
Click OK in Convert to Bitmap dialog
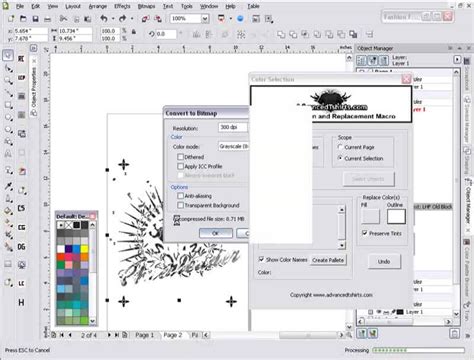pos(216,233)
